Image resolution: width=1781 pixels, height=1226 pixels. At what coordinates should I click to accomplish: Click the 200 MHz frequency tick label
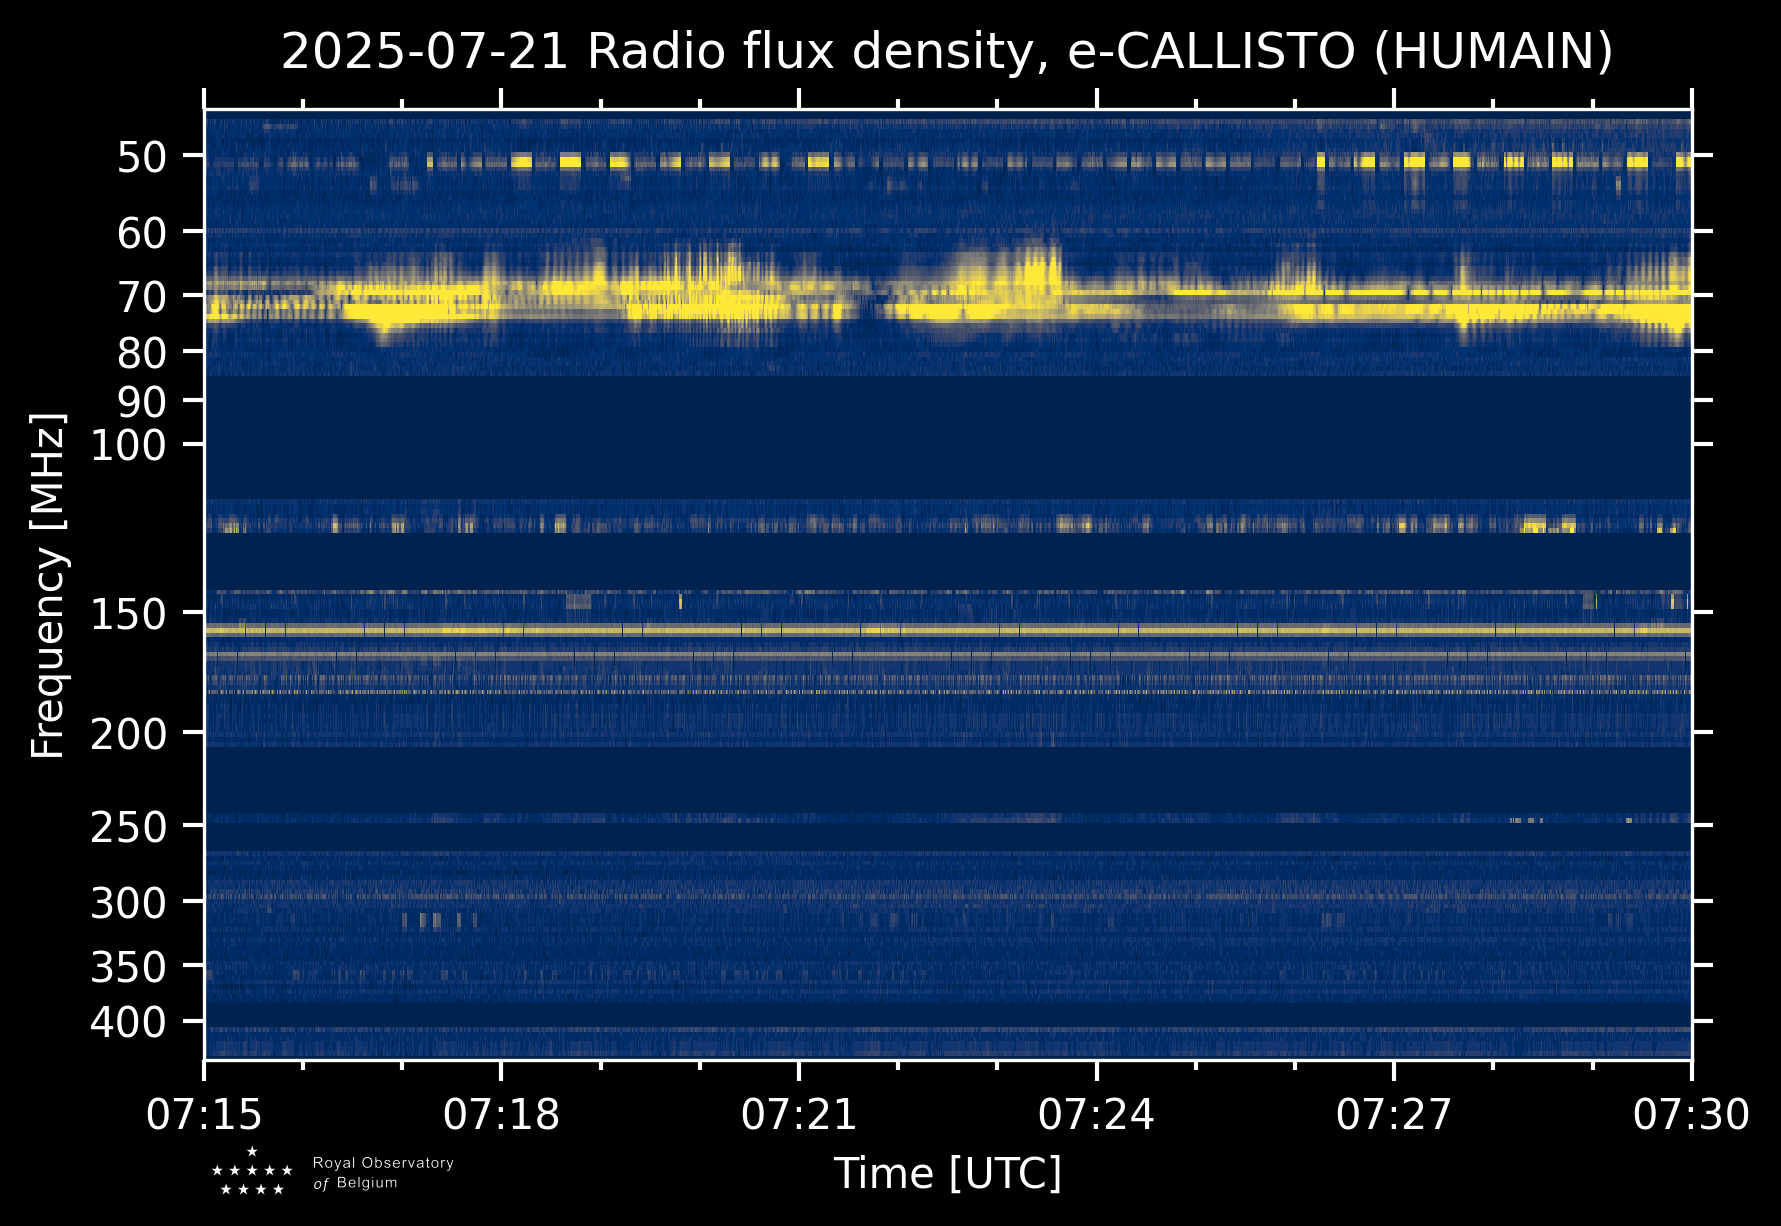pos(128,735)
